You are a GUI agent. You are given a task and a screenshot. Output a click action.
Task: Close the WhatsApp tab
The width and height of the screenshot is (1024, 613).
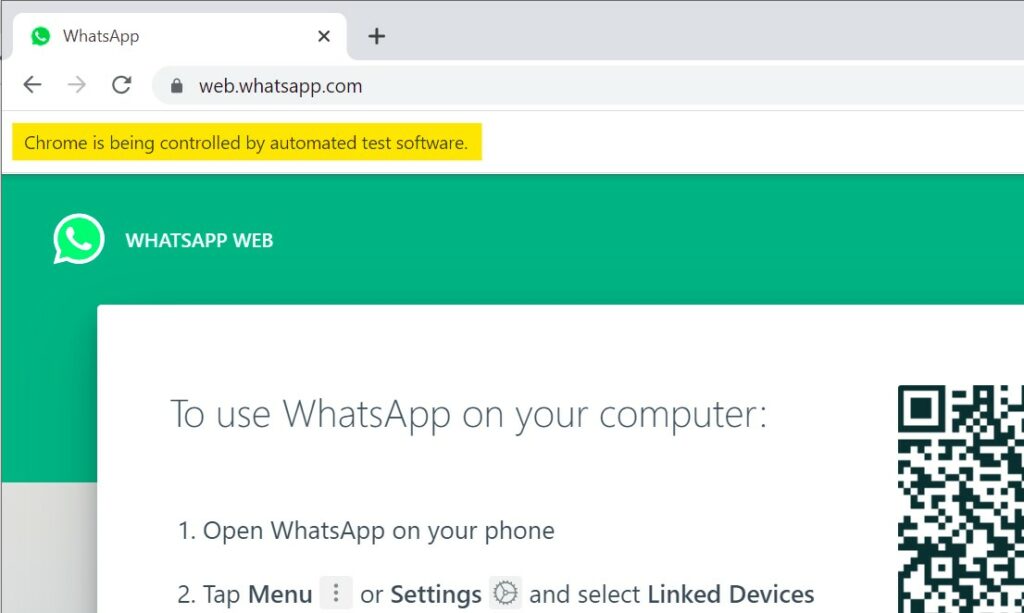pyautogui.click(x=324, y=37)
